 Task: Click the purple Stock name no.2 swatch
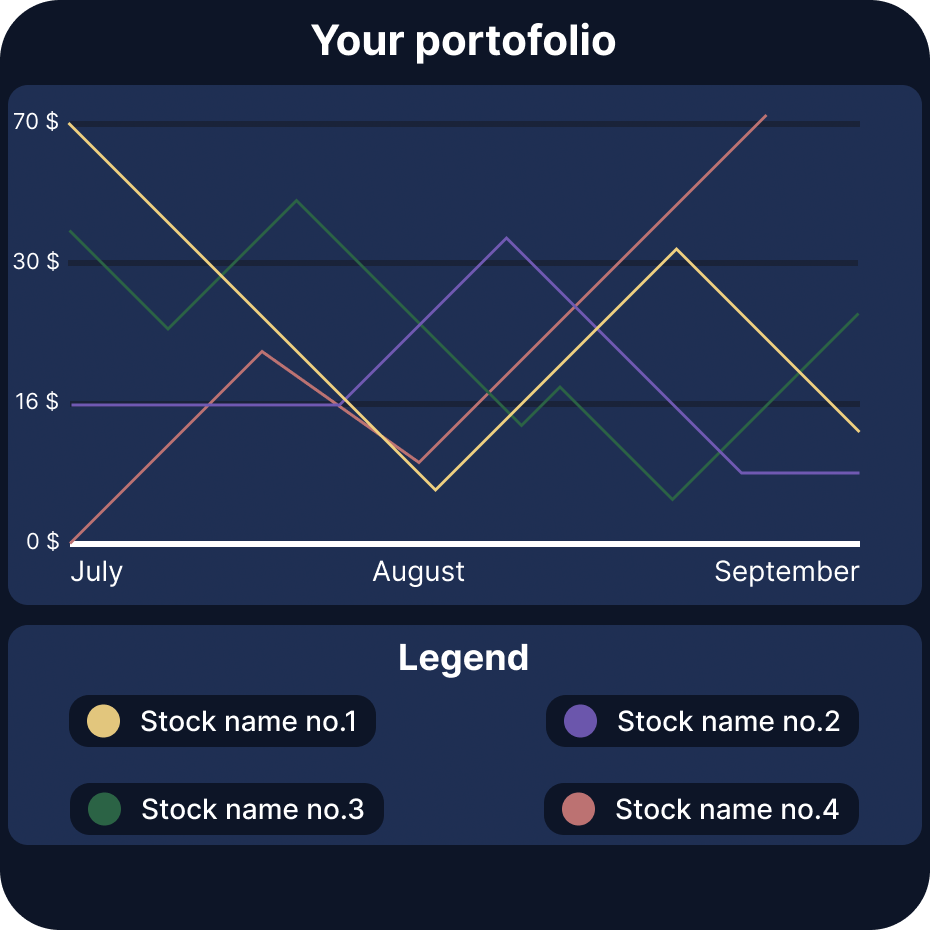(581, 721)
